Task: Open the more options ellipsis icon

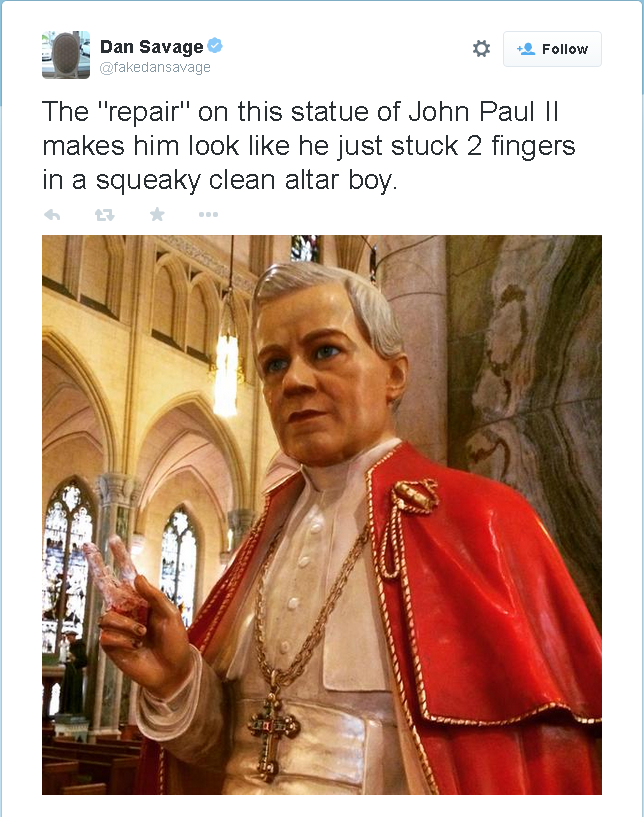Action: [208, 214]
